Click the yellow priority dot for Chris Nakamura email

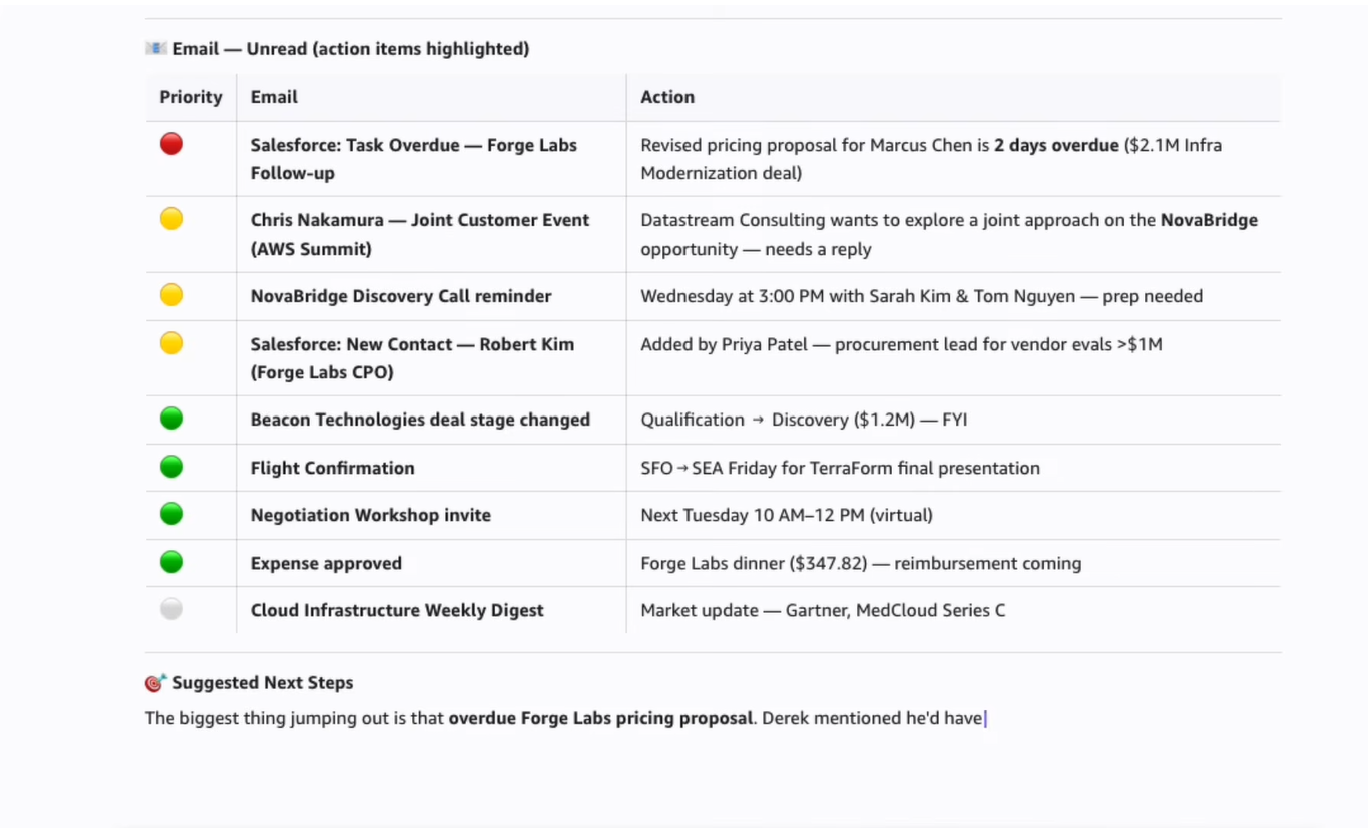point(171,219)
